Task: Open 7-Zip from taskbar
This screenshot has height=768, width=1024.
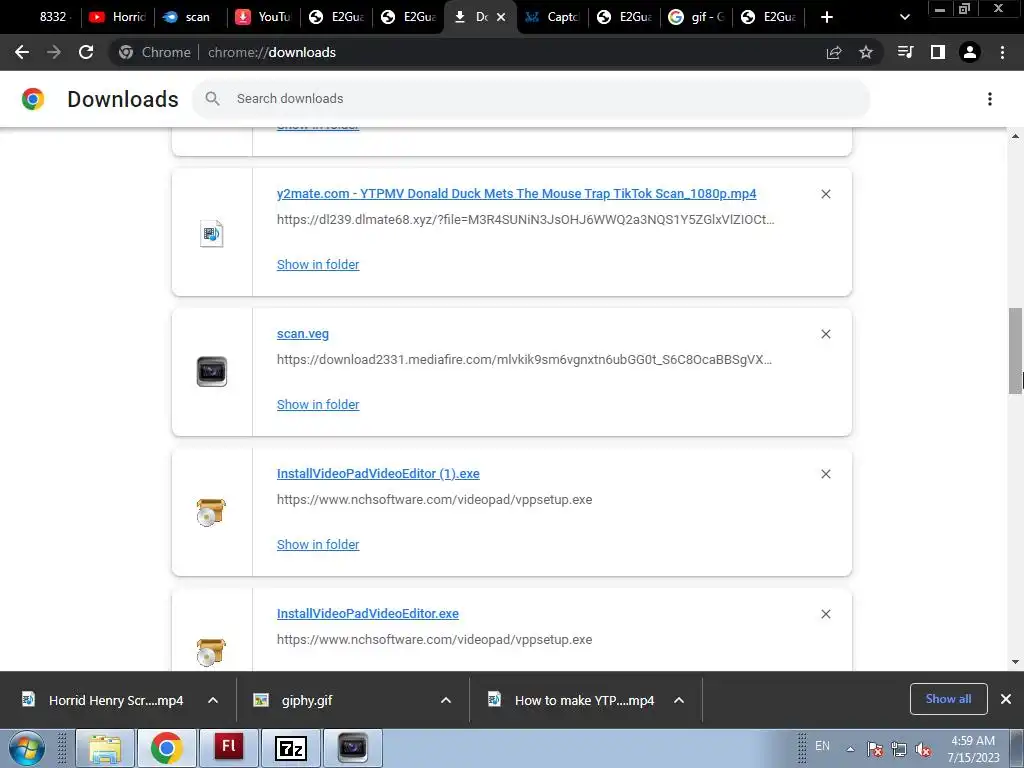Action: (291, 748)
